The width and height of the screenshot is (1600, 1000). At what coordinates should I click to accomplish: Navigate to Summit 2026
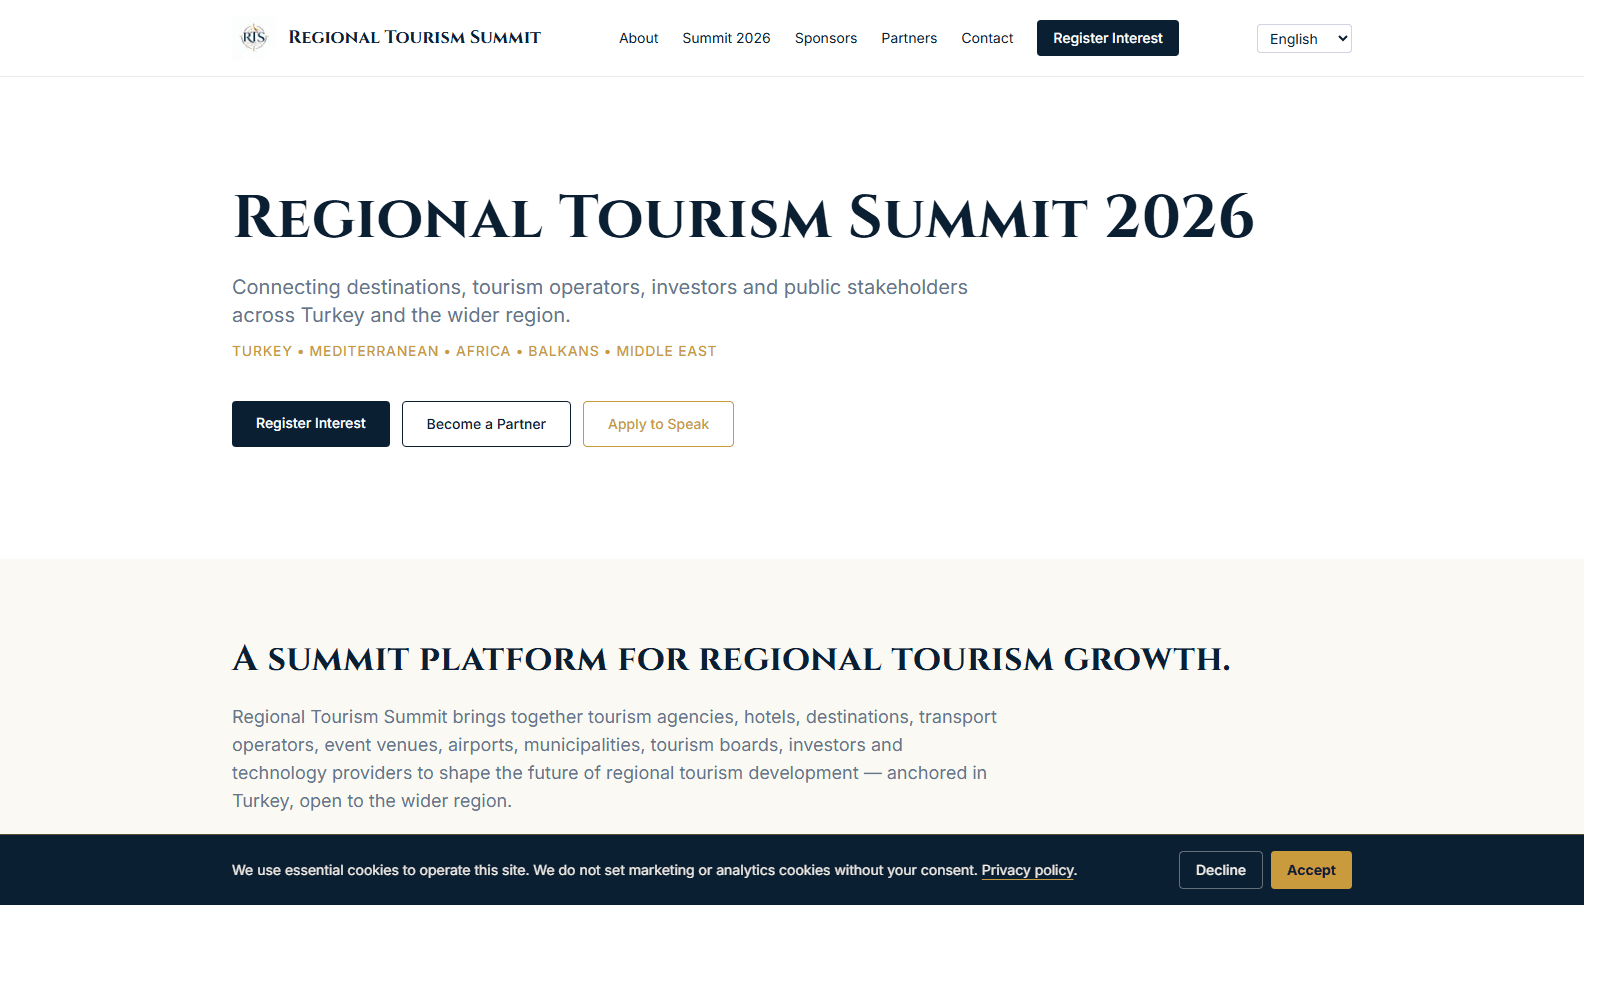726,38
